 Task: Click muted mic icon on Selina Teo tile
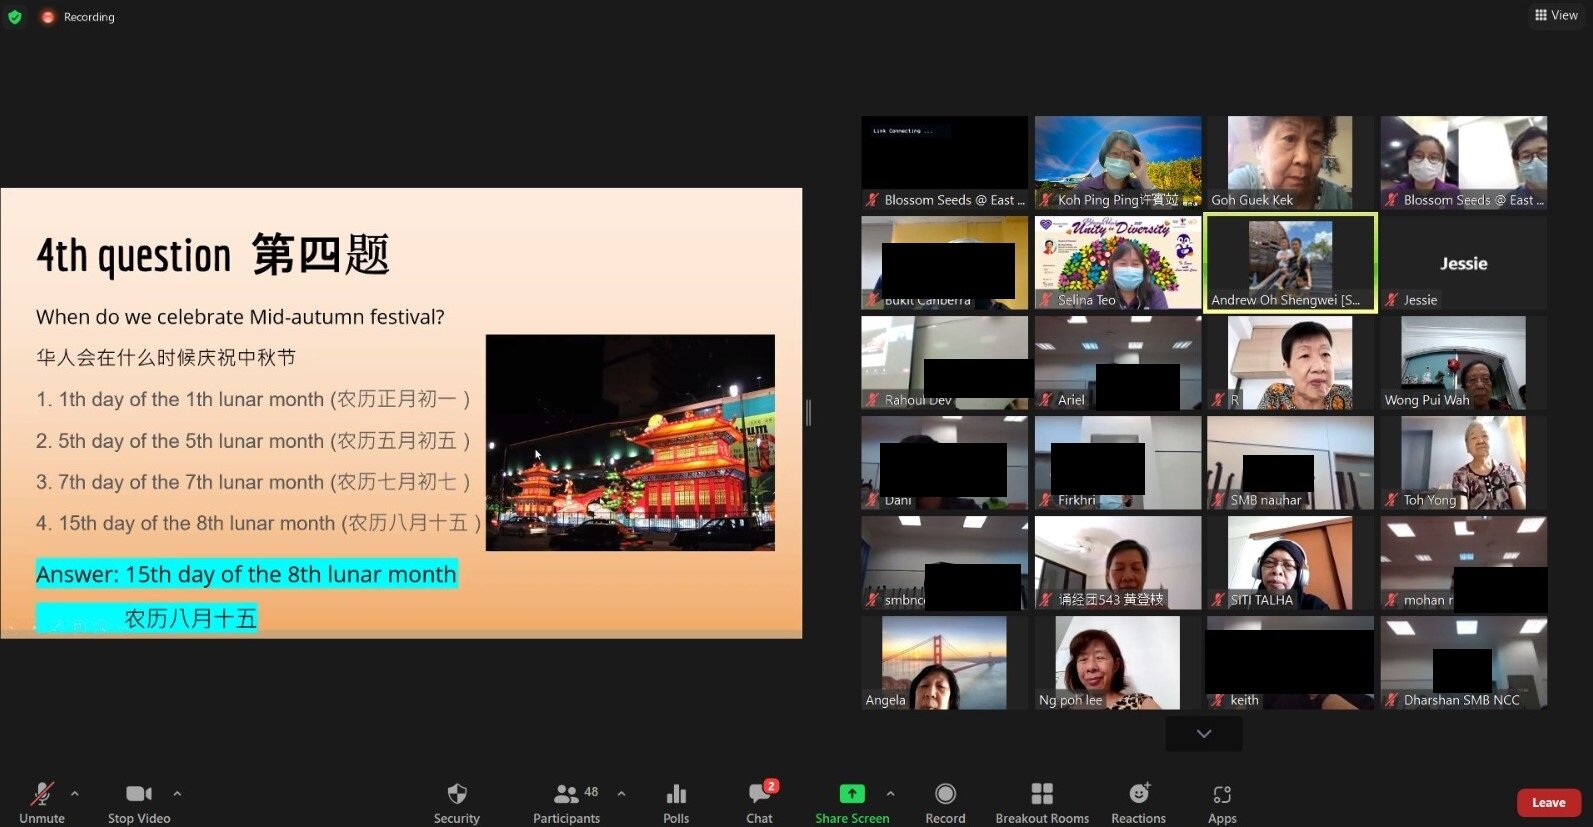[1046, 300]
